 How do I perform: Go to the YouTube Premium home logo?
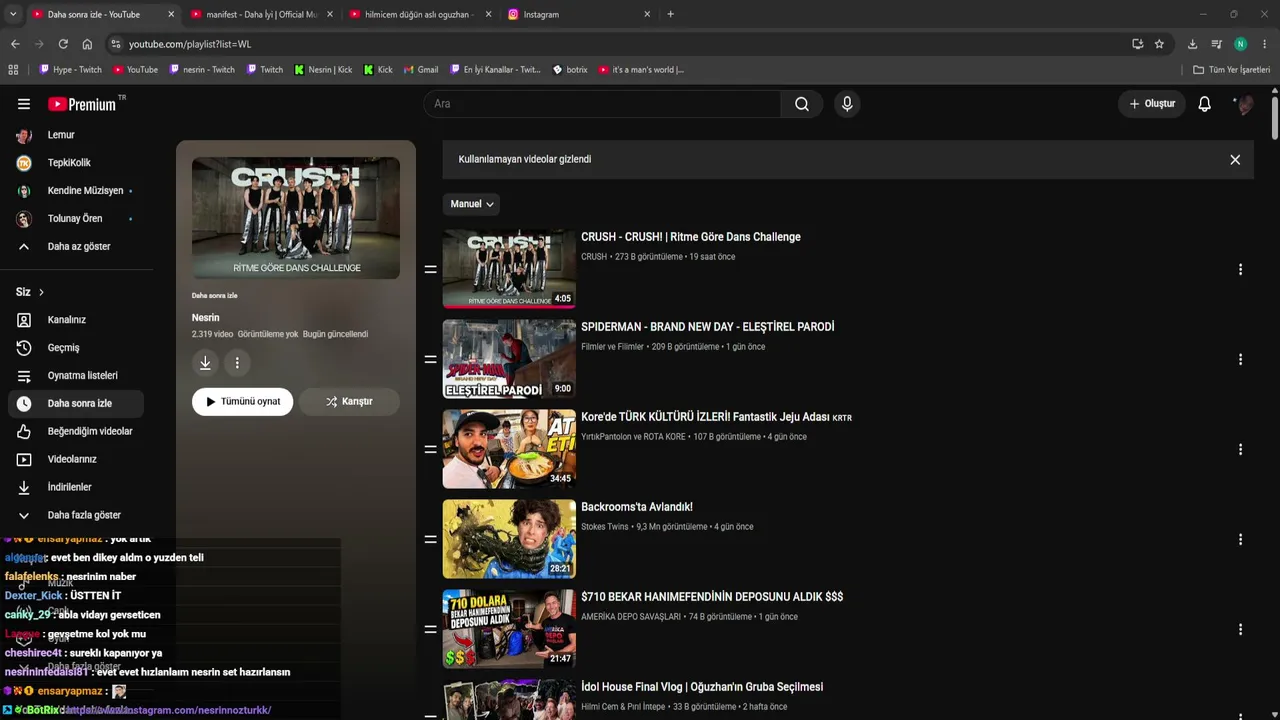point(82,104)
